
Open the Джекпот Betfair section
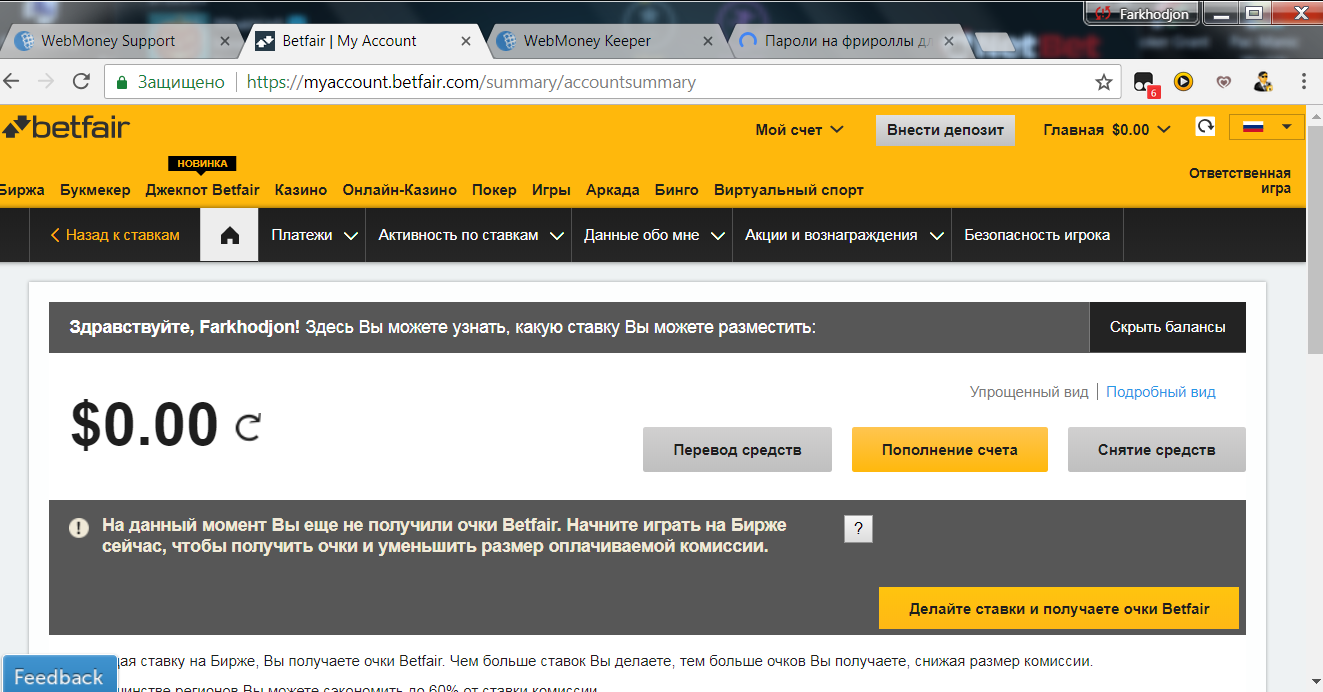202,190
